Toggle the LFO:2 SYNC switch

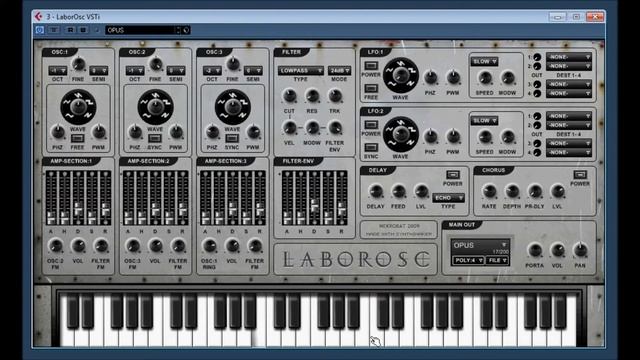371,147
